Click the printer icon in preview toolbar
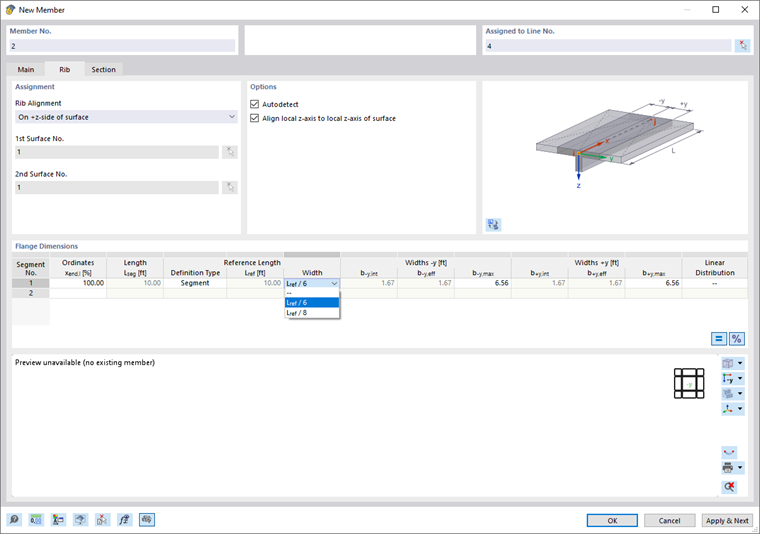 point(728,468)
